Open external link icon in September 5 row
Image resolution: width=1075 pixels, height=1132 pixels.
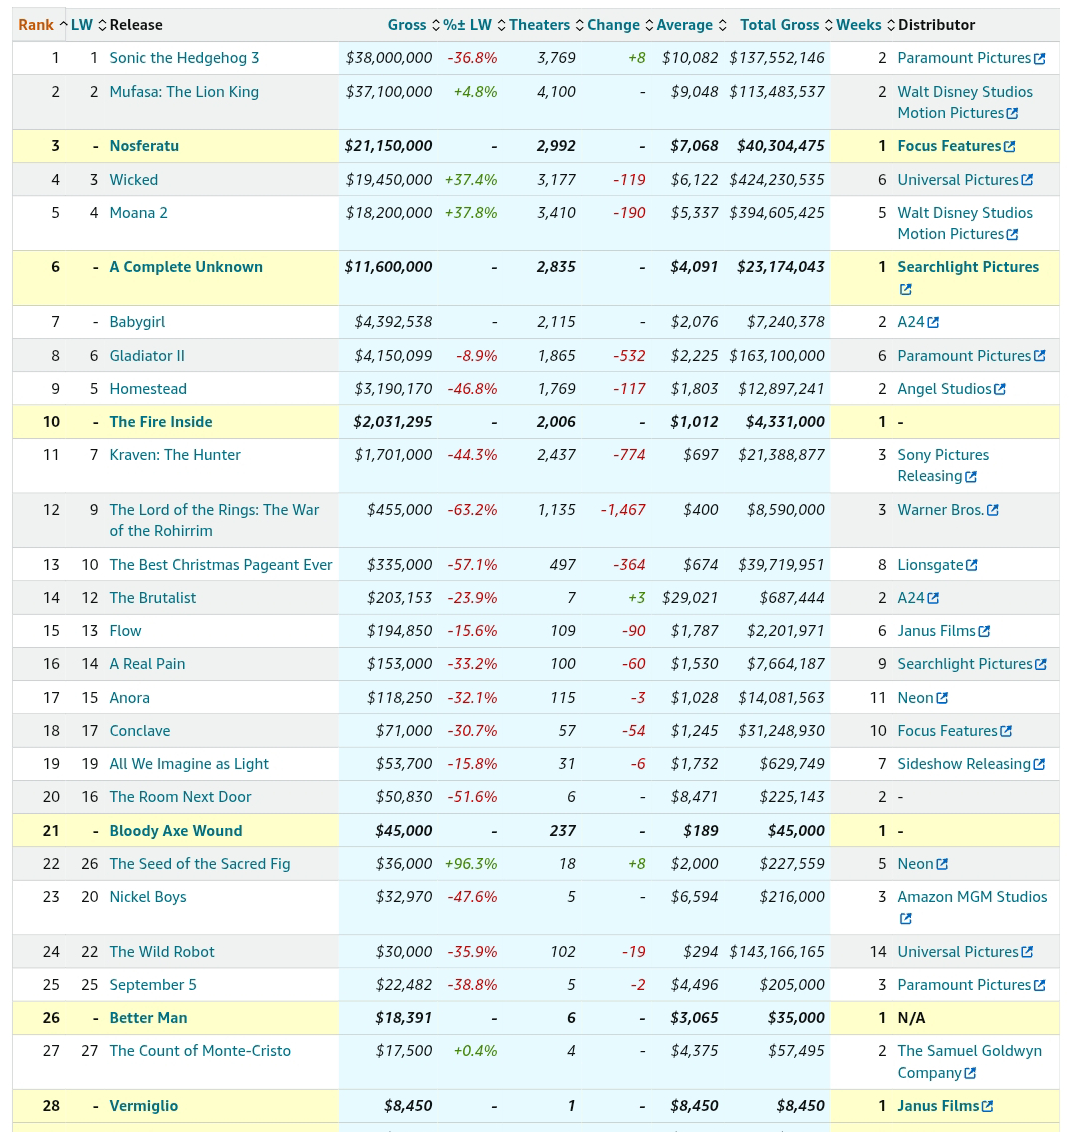point(1040,985)
